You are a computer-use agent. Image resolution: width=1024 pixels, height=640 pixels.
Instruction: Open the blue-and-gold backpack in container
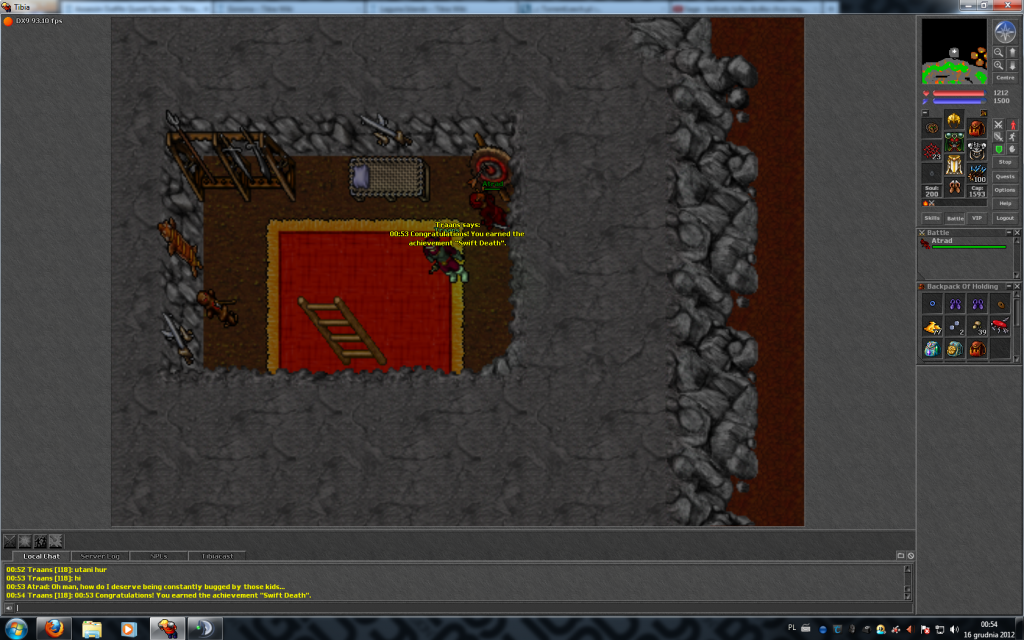(x=955, y=349)
